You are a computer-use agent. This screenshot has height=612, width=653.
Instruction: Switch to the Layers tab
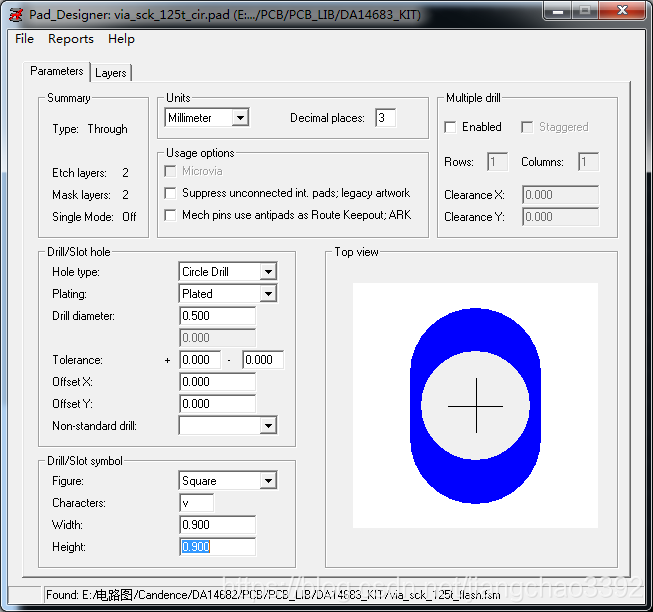[x=111, y=73]
